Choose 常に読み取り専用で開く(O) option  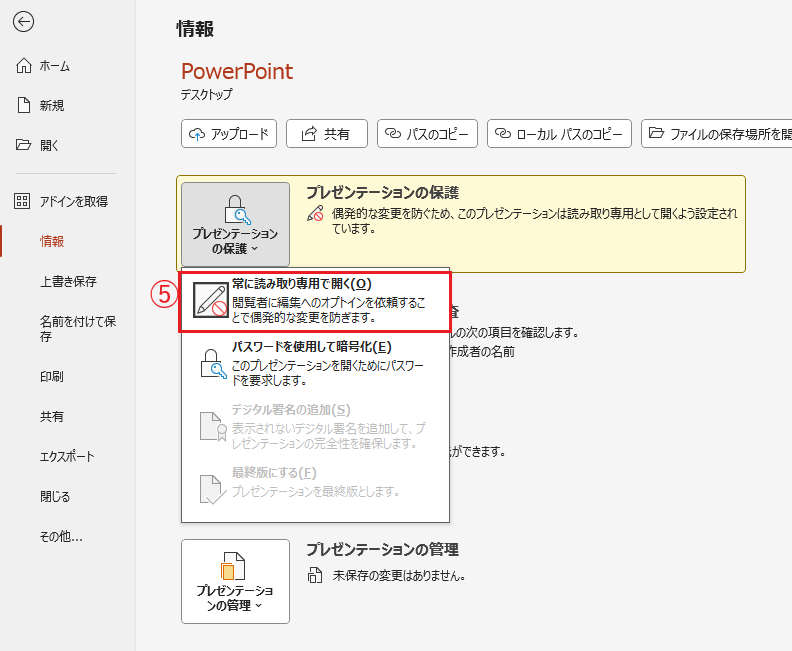[x=315, y=302]
